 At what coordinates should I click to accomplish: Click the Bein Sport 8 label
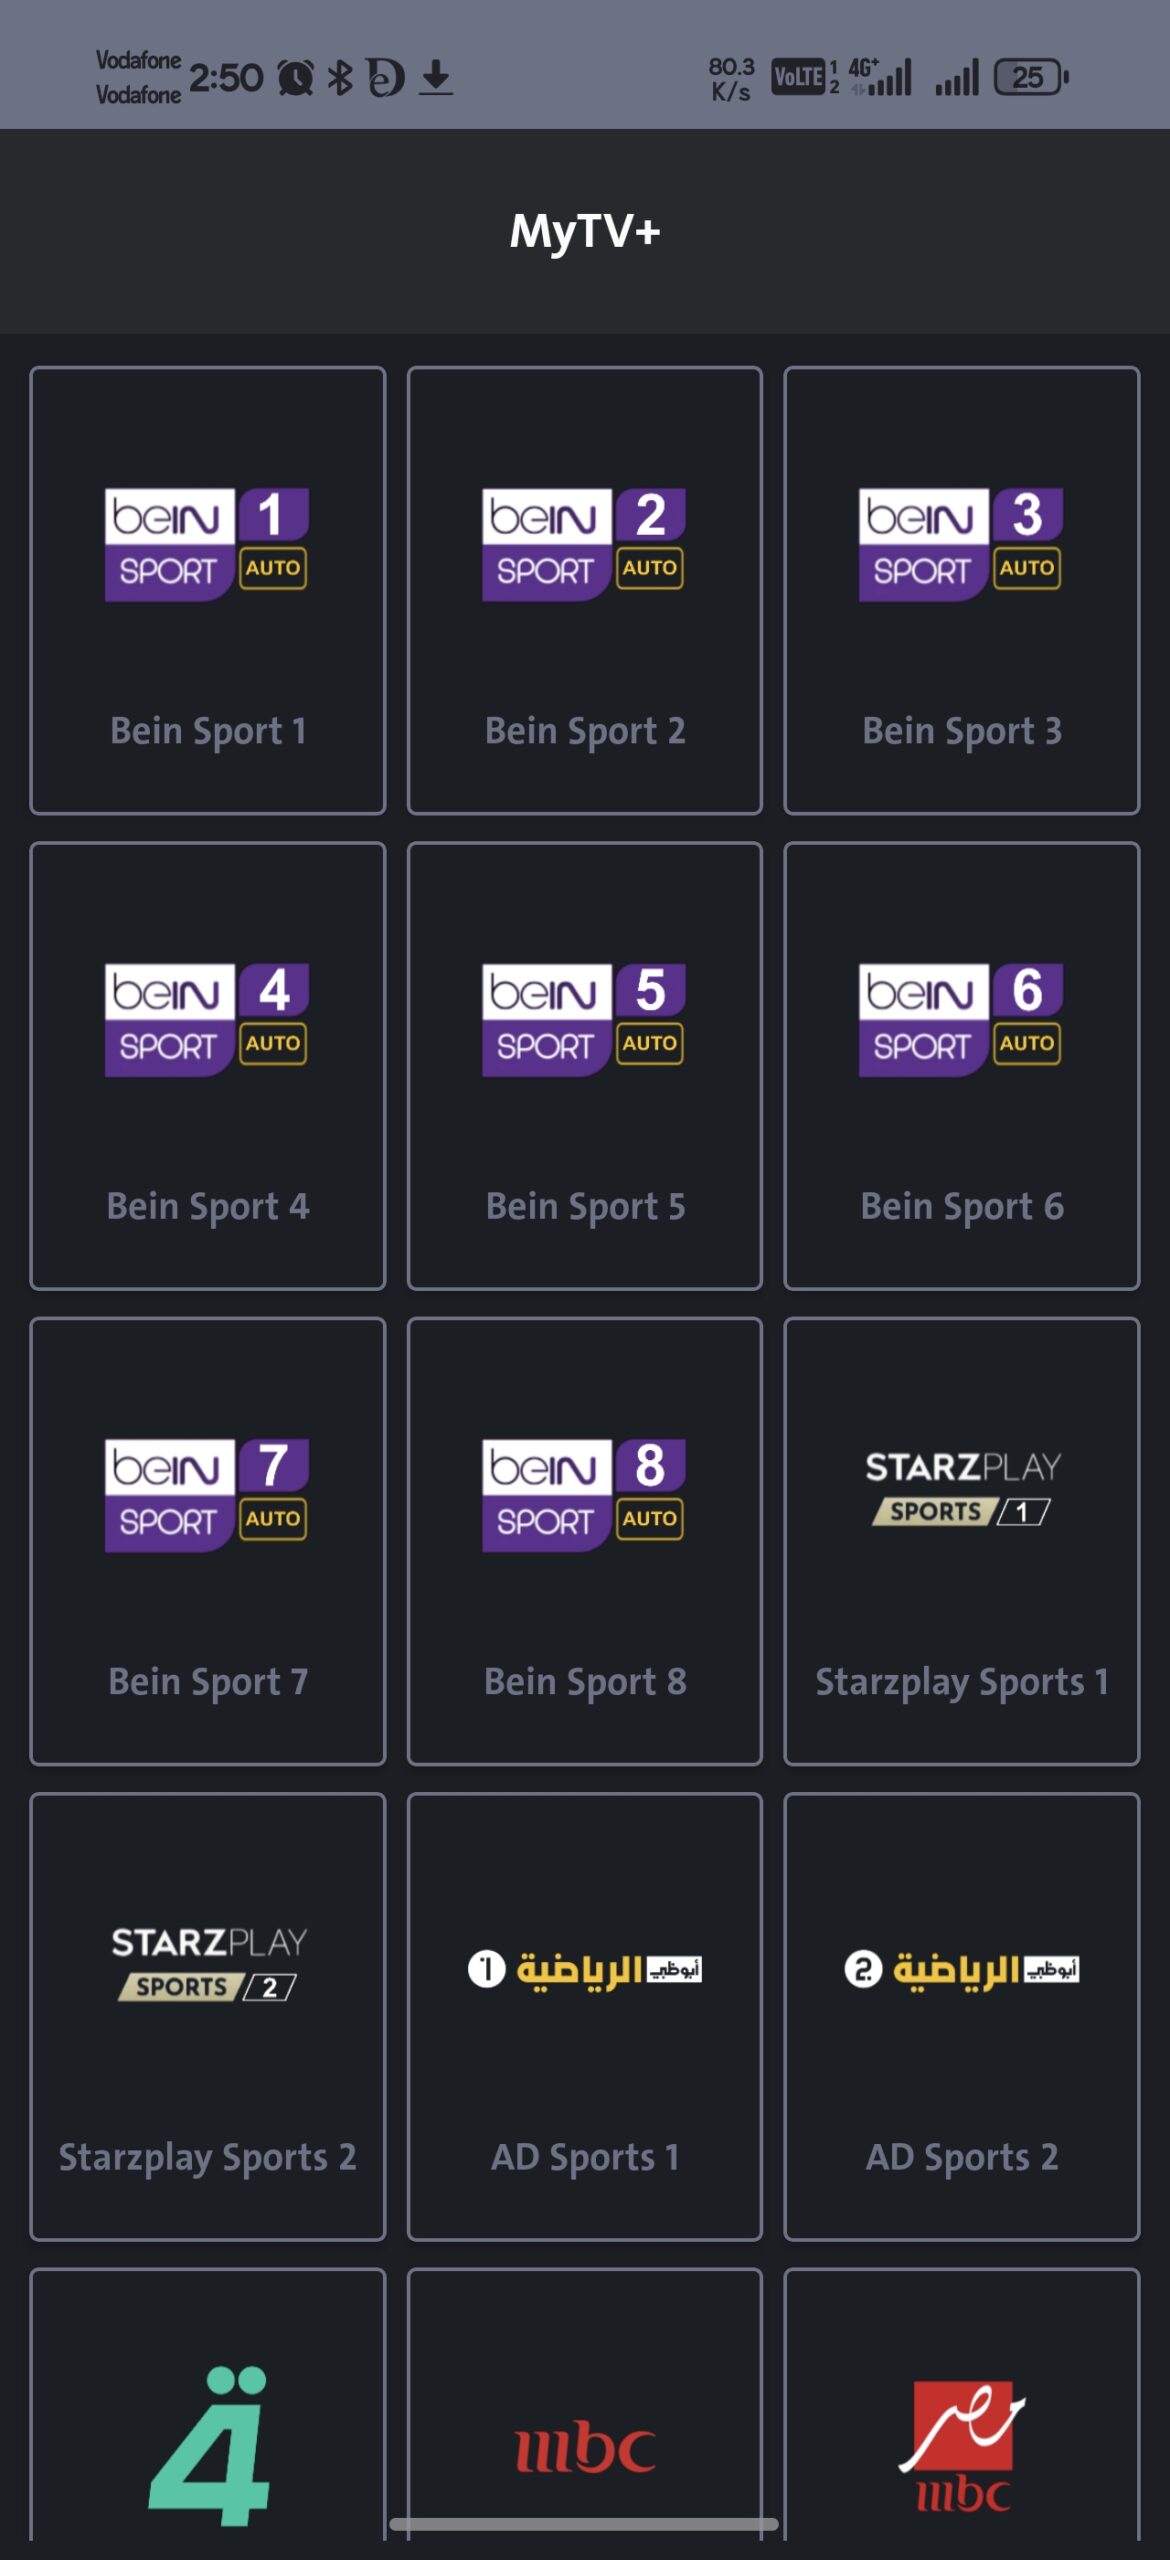[584, 1681]
